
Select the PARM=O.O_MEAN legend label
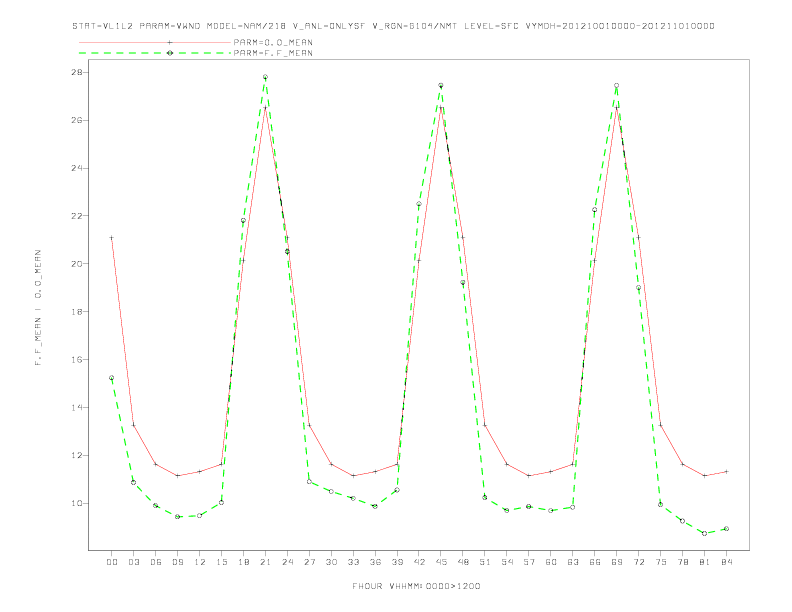pyautogui.click(x=273, y=42)
